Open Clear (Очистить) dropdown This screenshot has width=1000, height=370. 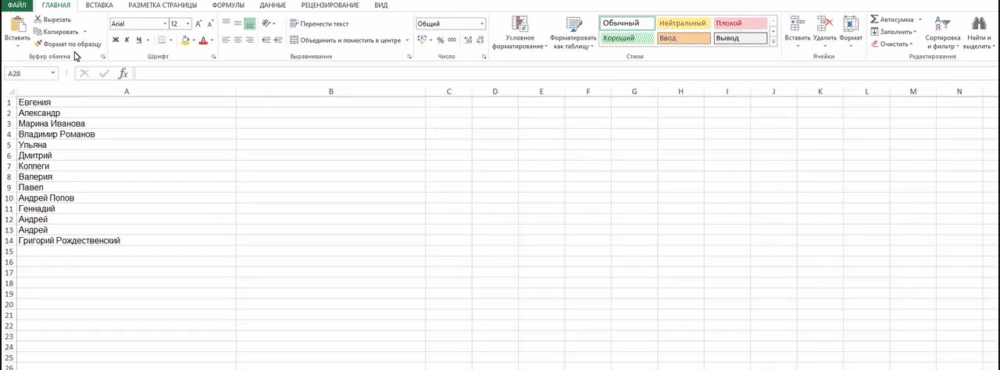[892, 44]
